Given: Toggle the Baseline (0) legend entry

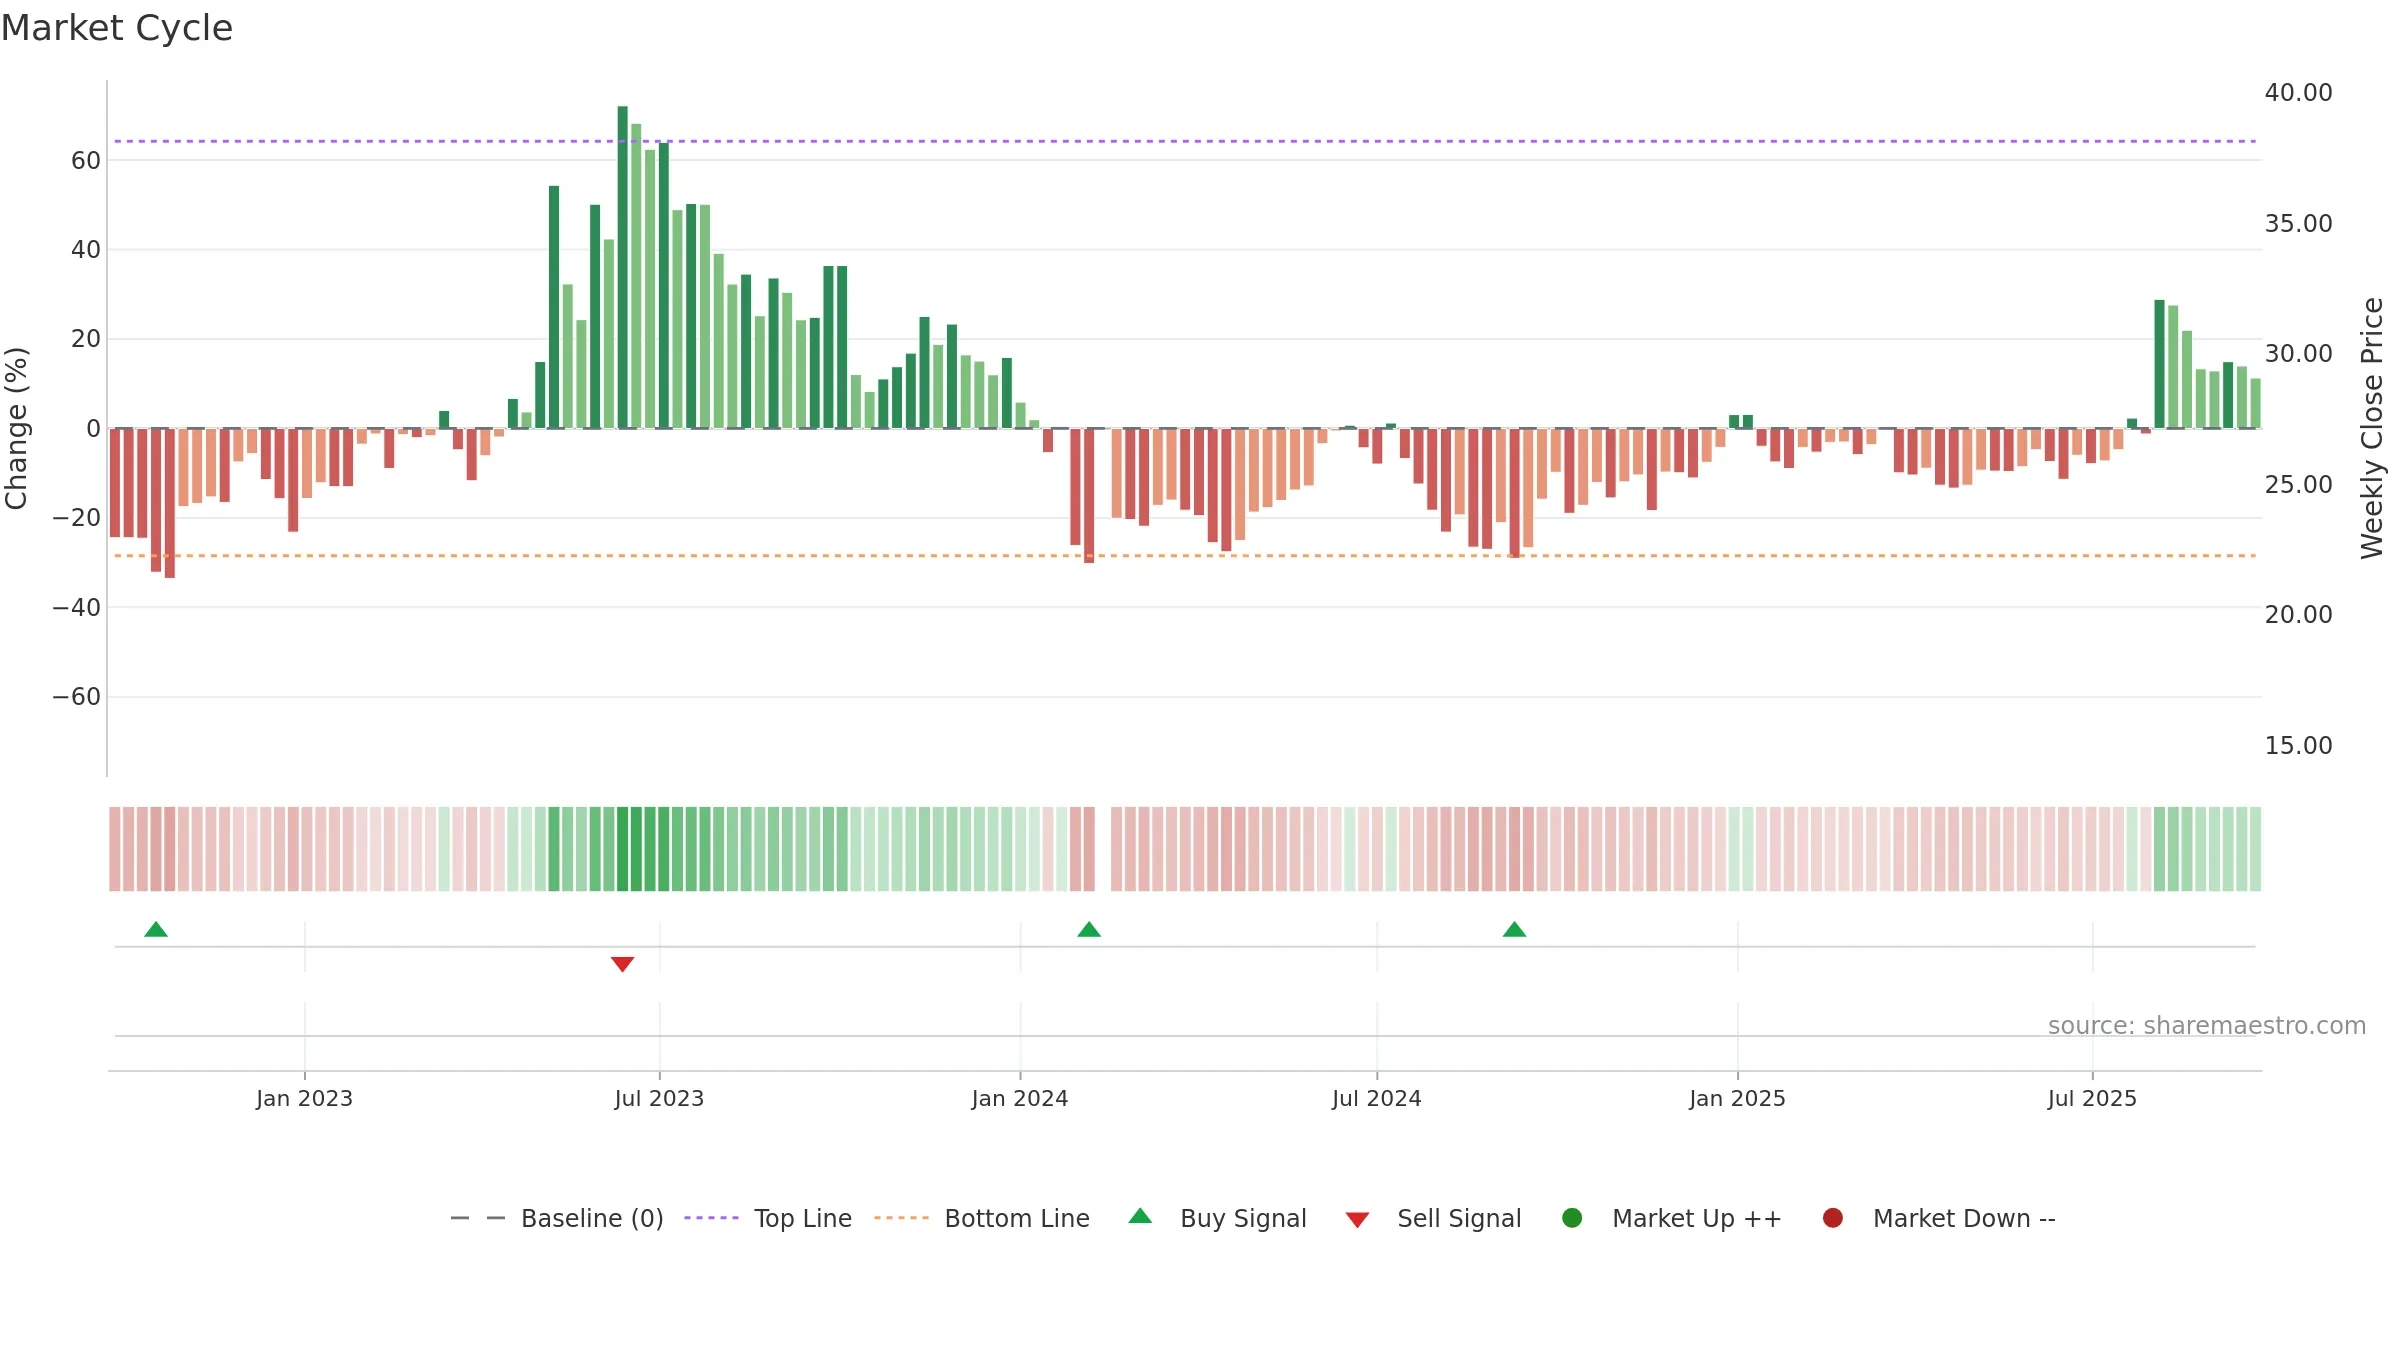Looking at the screenshot, I should (x=557, y=1218).
